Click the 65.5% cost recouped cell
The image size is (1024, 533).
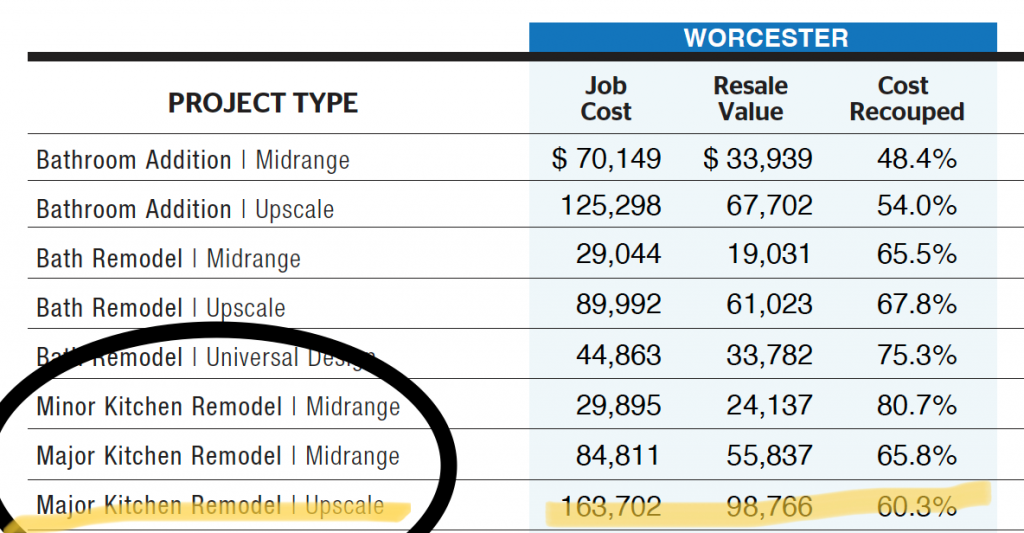(x=917, y=254)
